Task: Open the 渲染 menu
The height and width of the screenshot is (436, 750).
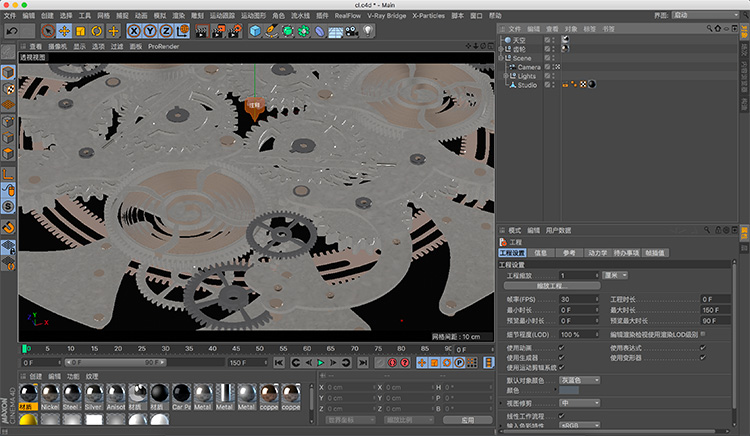Action: pos(178,15)
